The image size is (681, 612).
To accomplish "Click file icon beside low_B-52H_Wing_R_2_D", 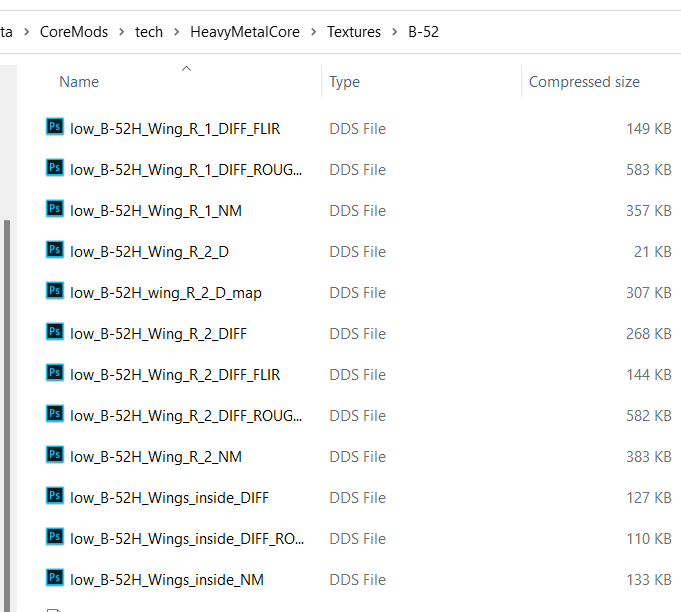I will [x=55, y=250].
